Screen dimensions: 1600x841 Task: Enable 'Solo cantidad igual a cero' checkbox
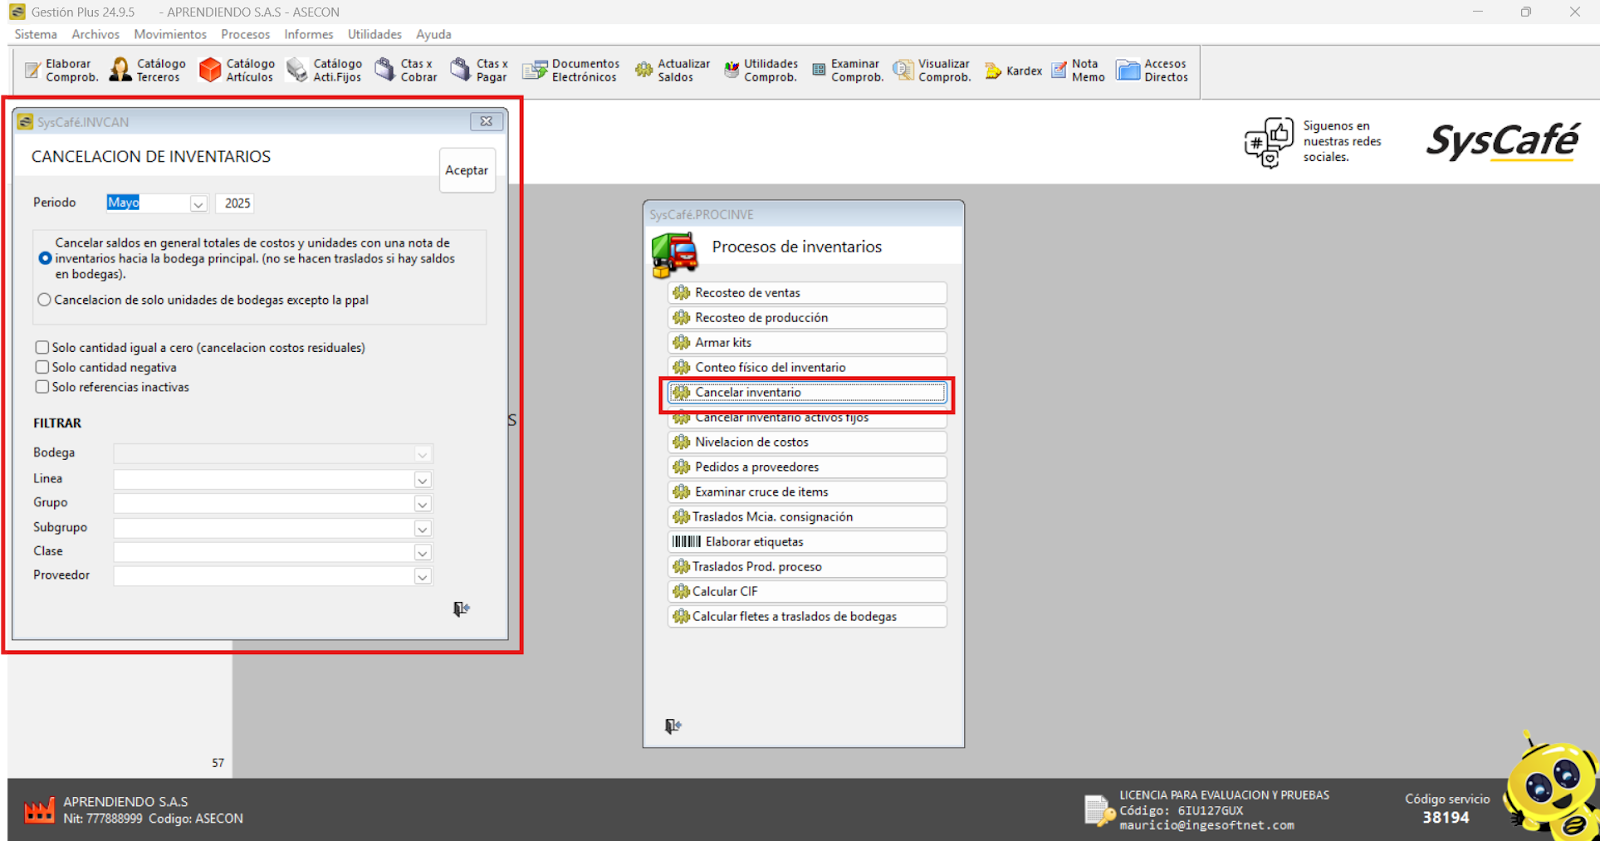coord(42,348)
